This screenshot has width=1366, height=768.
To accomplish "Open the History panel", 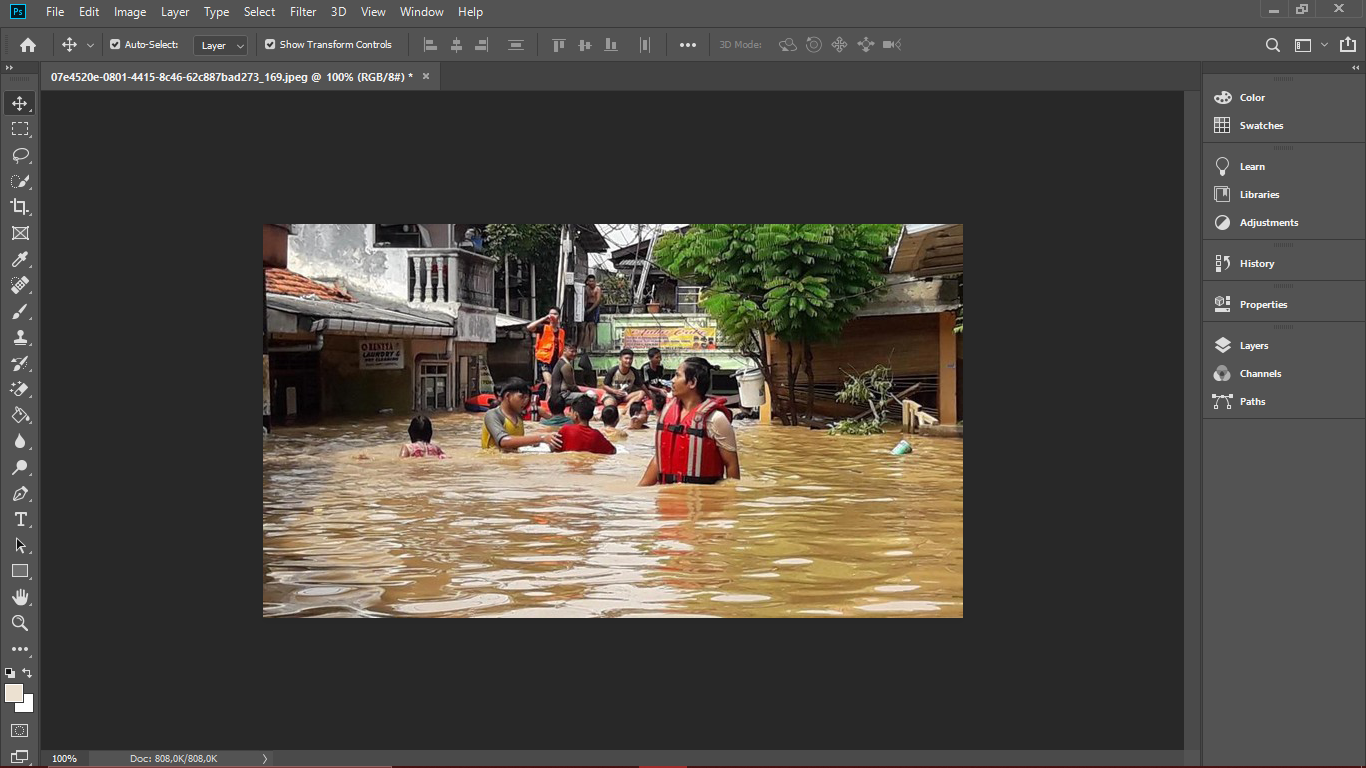I will 1256,263.
